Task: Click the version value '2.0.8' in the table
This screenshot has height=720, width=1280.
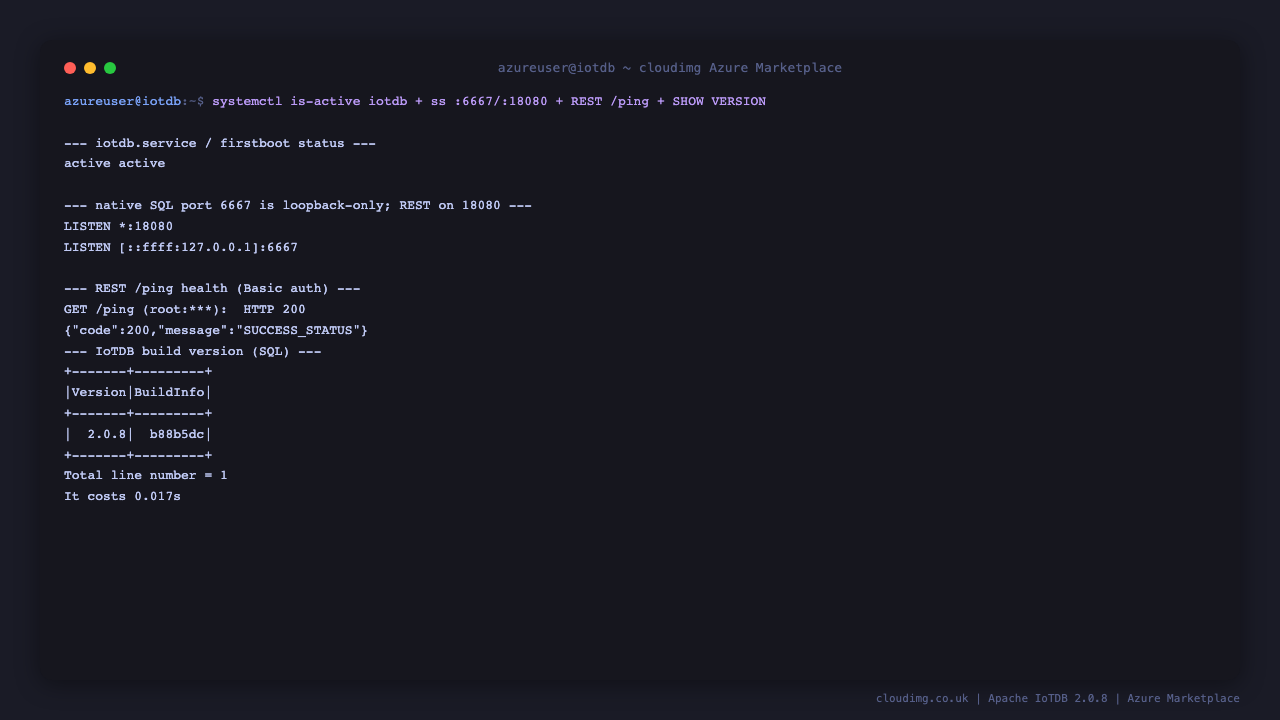Action: (x=107, y=434)
